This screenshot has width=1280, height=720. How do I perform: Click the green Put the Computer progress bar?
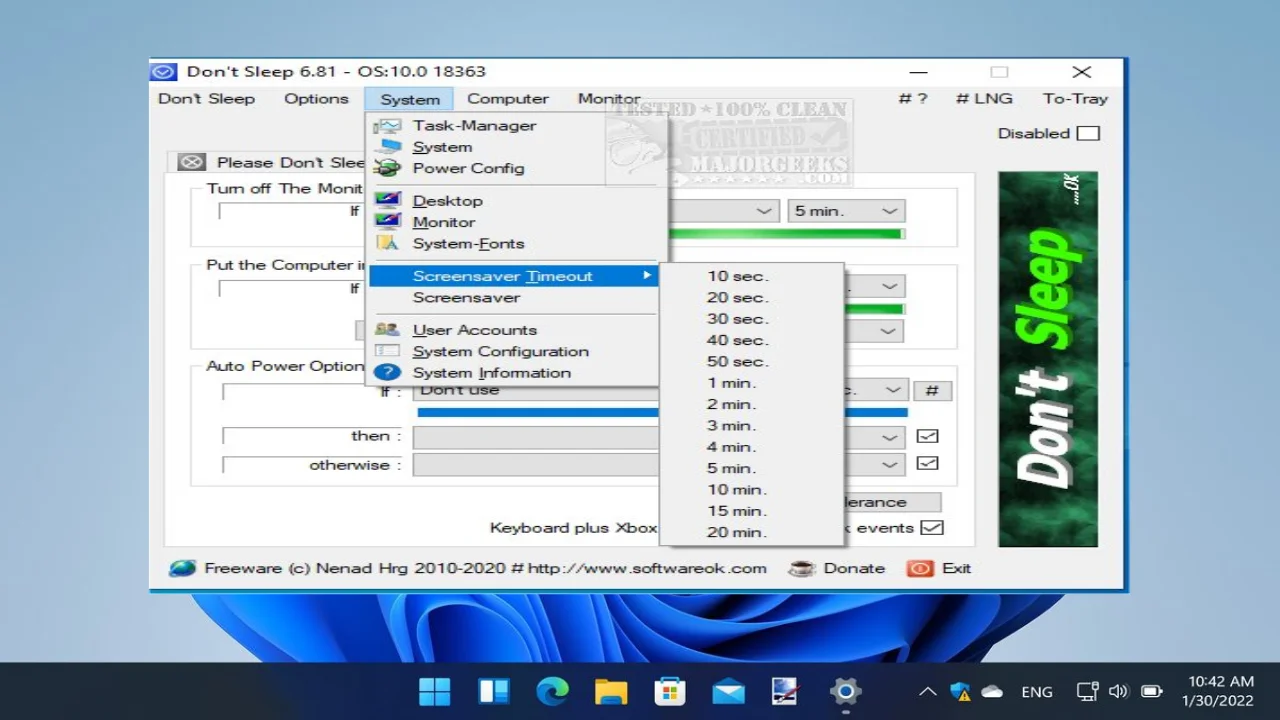tap(875, 310)
